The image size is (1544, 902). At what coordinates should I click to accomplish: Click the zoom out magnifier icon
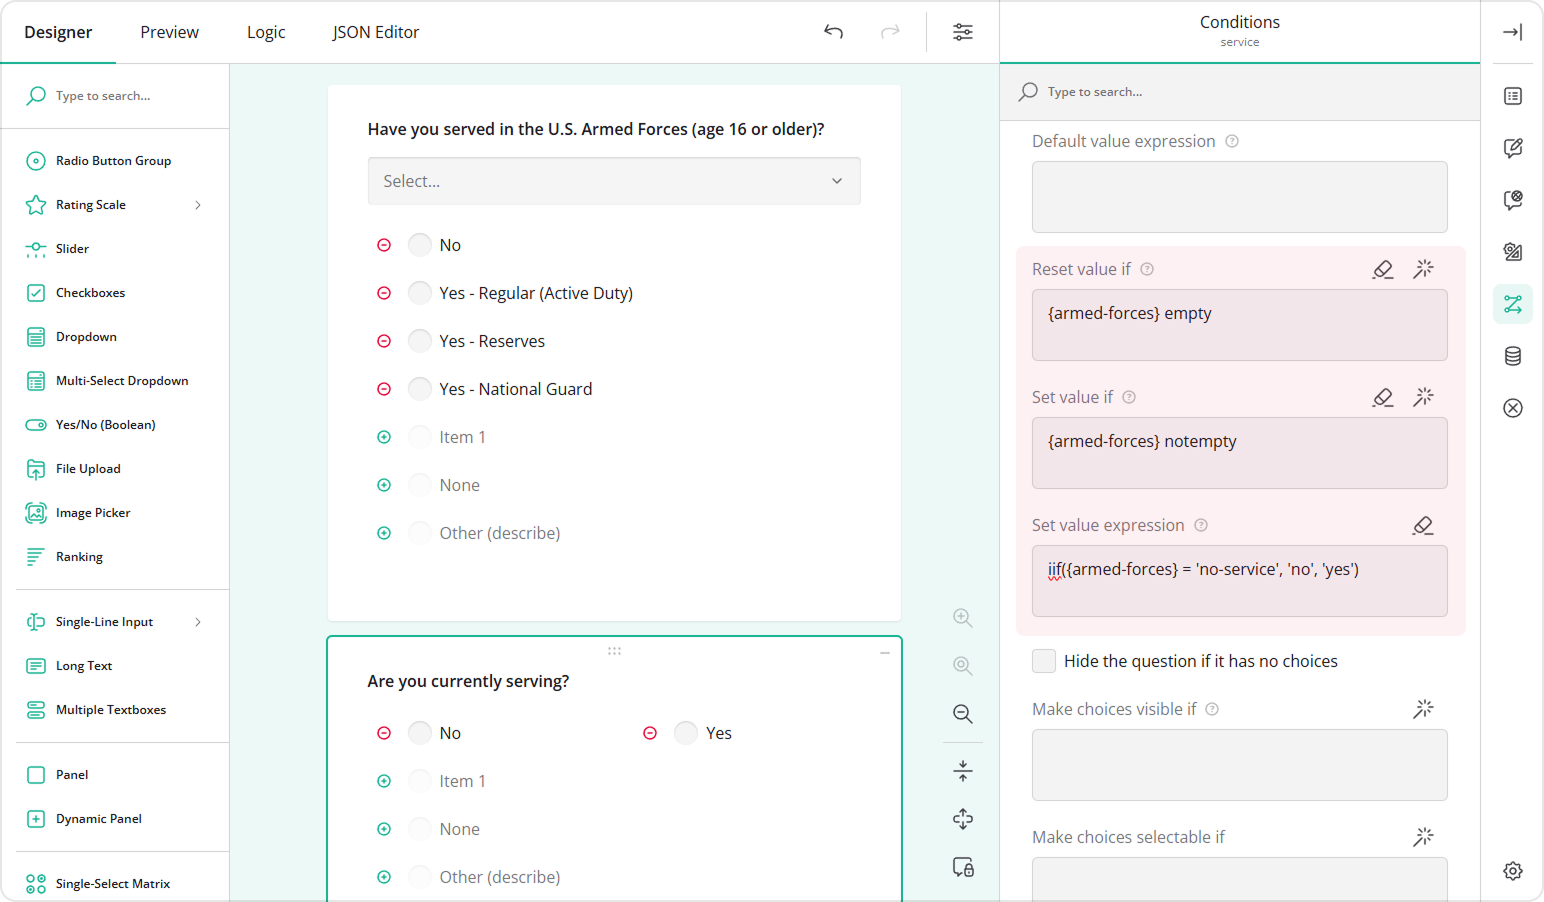[962, 714]
